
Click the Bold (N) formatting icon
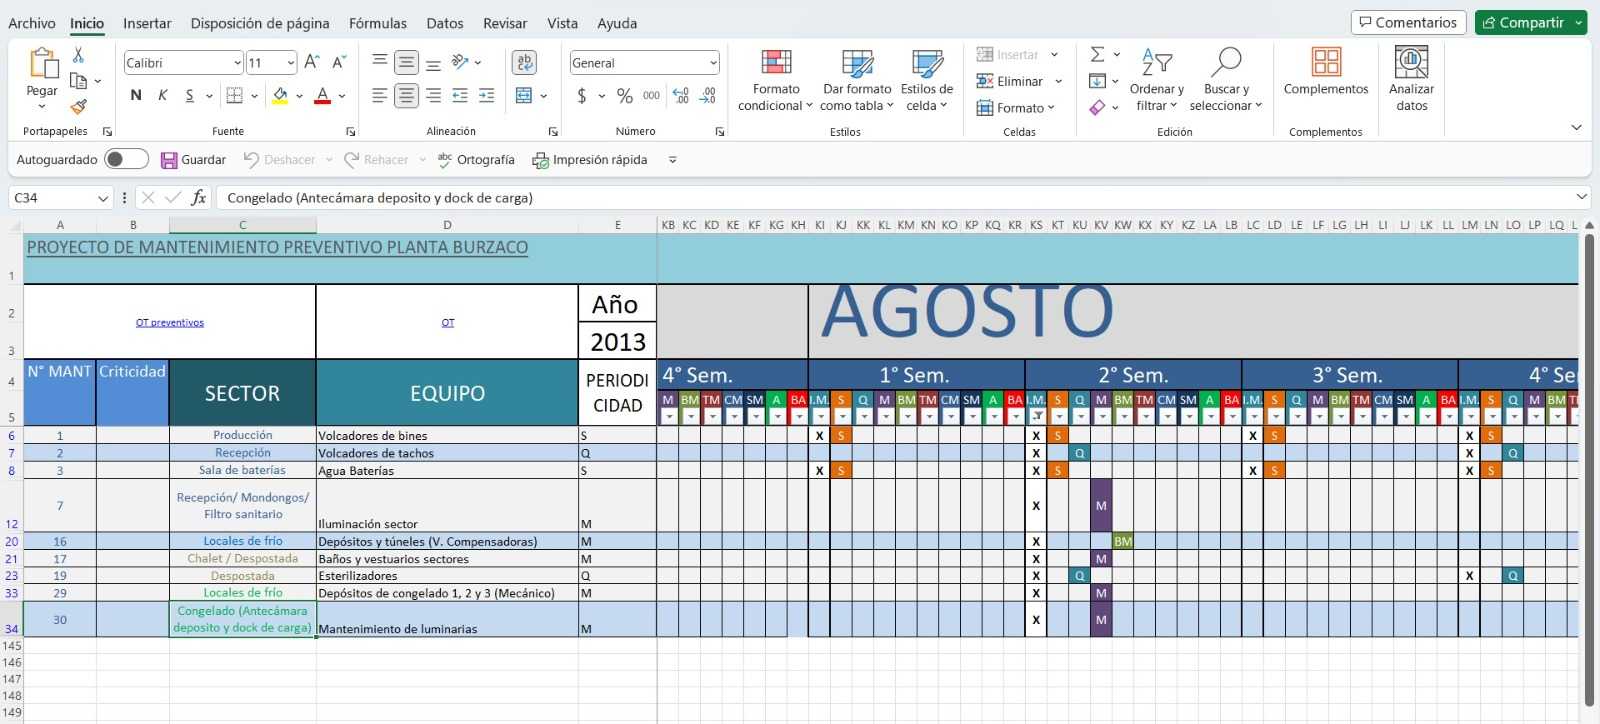coord(136,95)
